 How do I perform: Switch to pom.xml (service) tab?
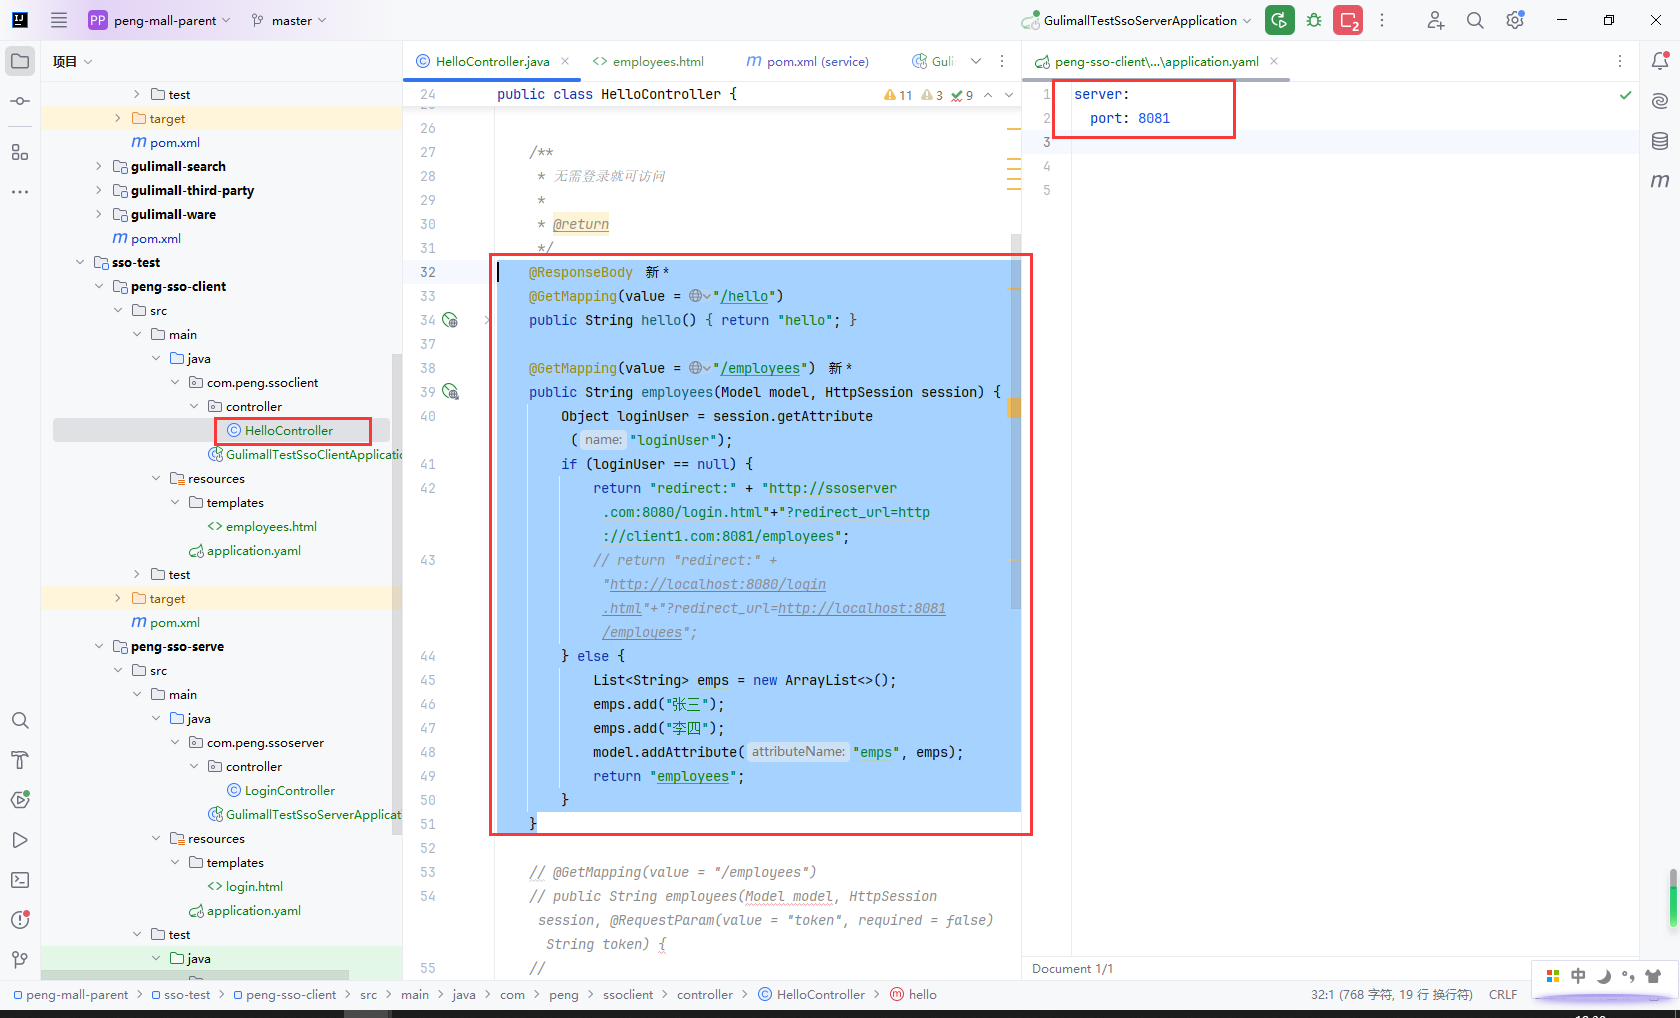tap(807, 61)
